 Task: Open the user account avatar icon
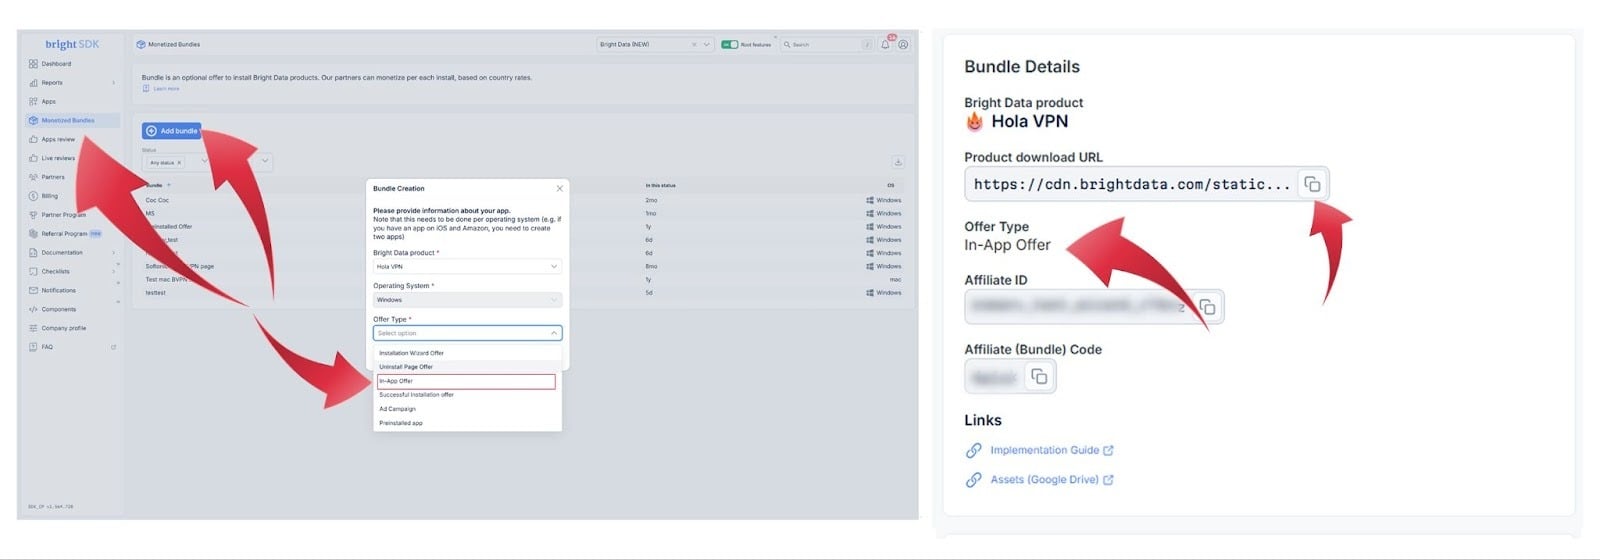pyautogui.click(x=903, y=44)
